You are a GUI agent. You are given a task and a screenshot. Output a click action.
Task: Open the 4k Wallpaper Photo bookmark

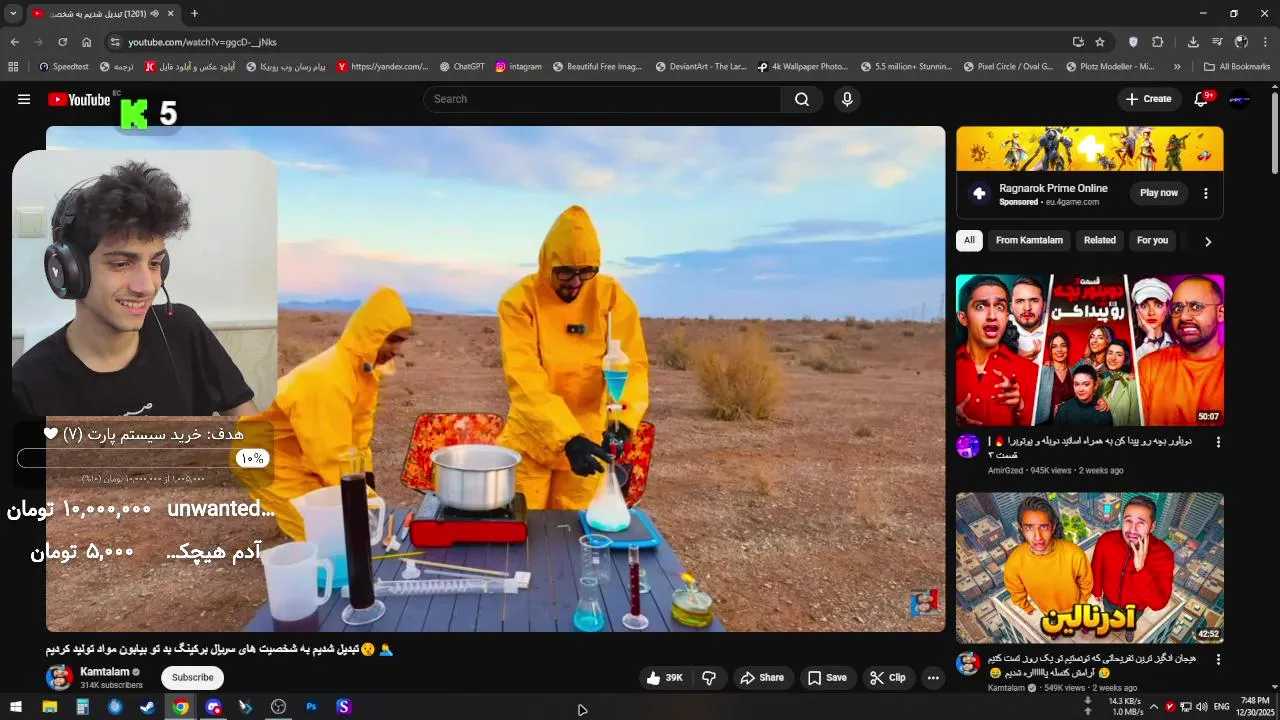coord(803,67)
